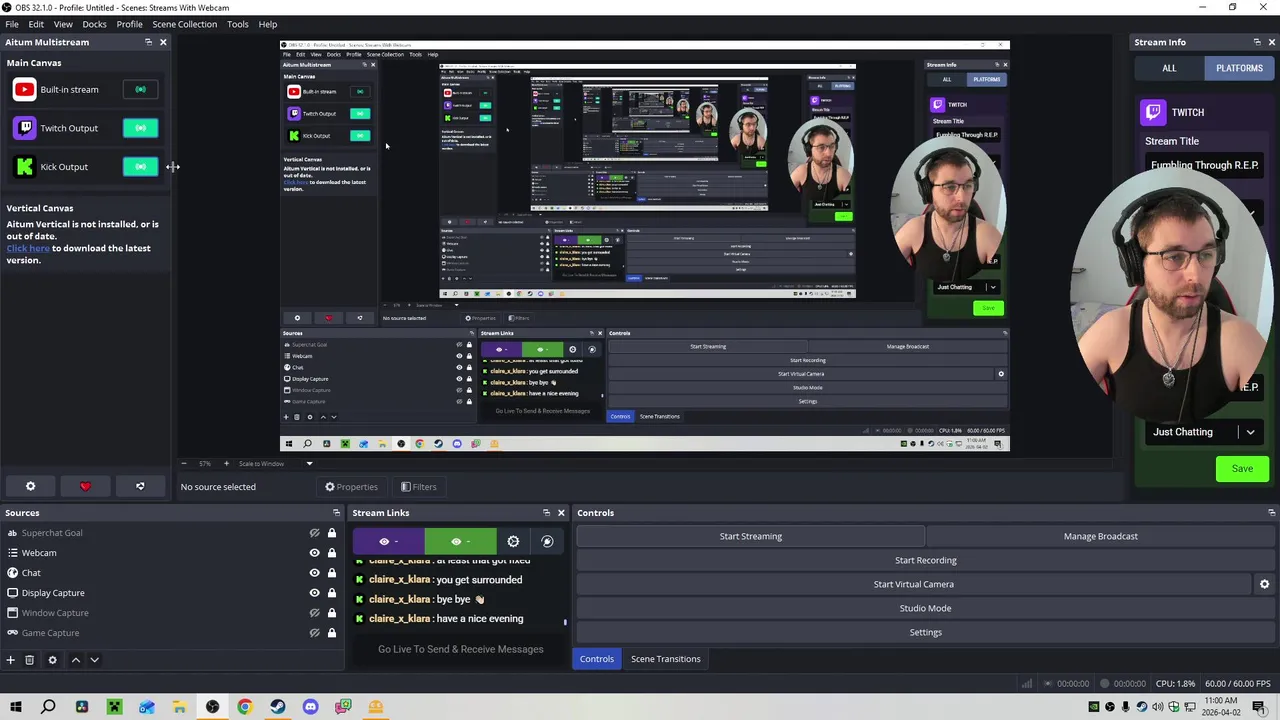Viewport: 1280px width, 720px height.
Task: Toggle the Twitch Output stream button
Action: tap(140, 128)
